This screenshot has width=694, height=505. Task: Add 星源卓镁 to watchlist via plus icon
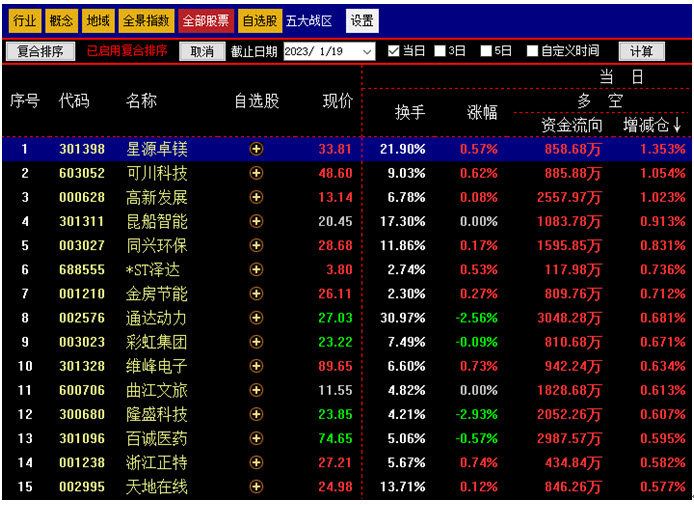256,149
